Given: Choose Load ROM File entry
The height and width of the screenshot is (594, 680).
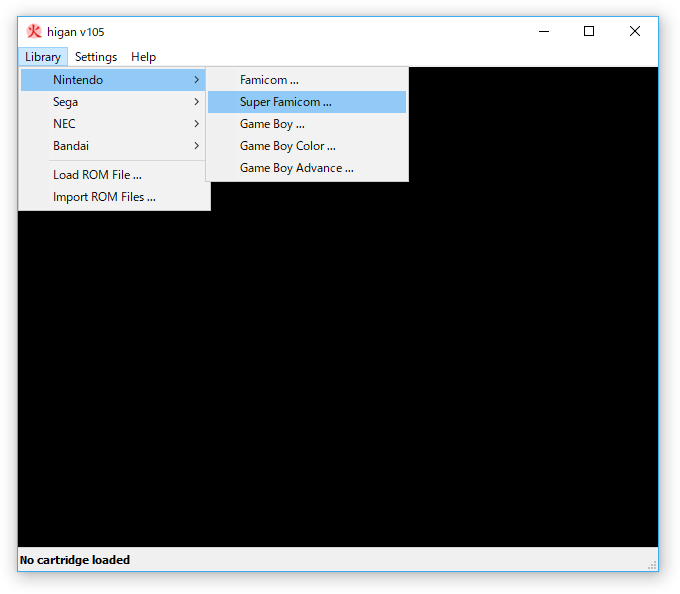Looking at the screenshot, I should tap(113, 175).
